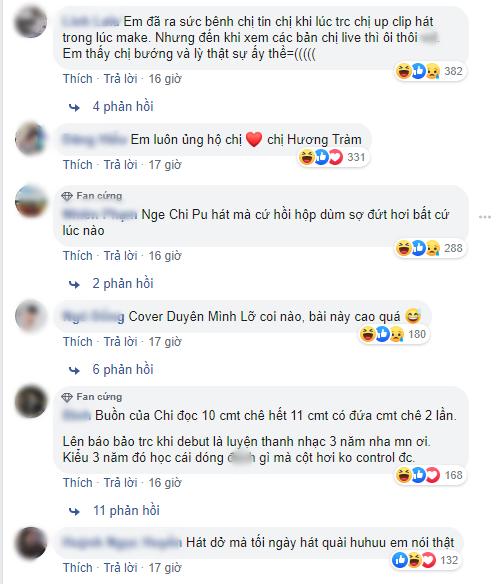
Task: Open reactions on the 382-reaction comment
Action: (x=430, y=71)
